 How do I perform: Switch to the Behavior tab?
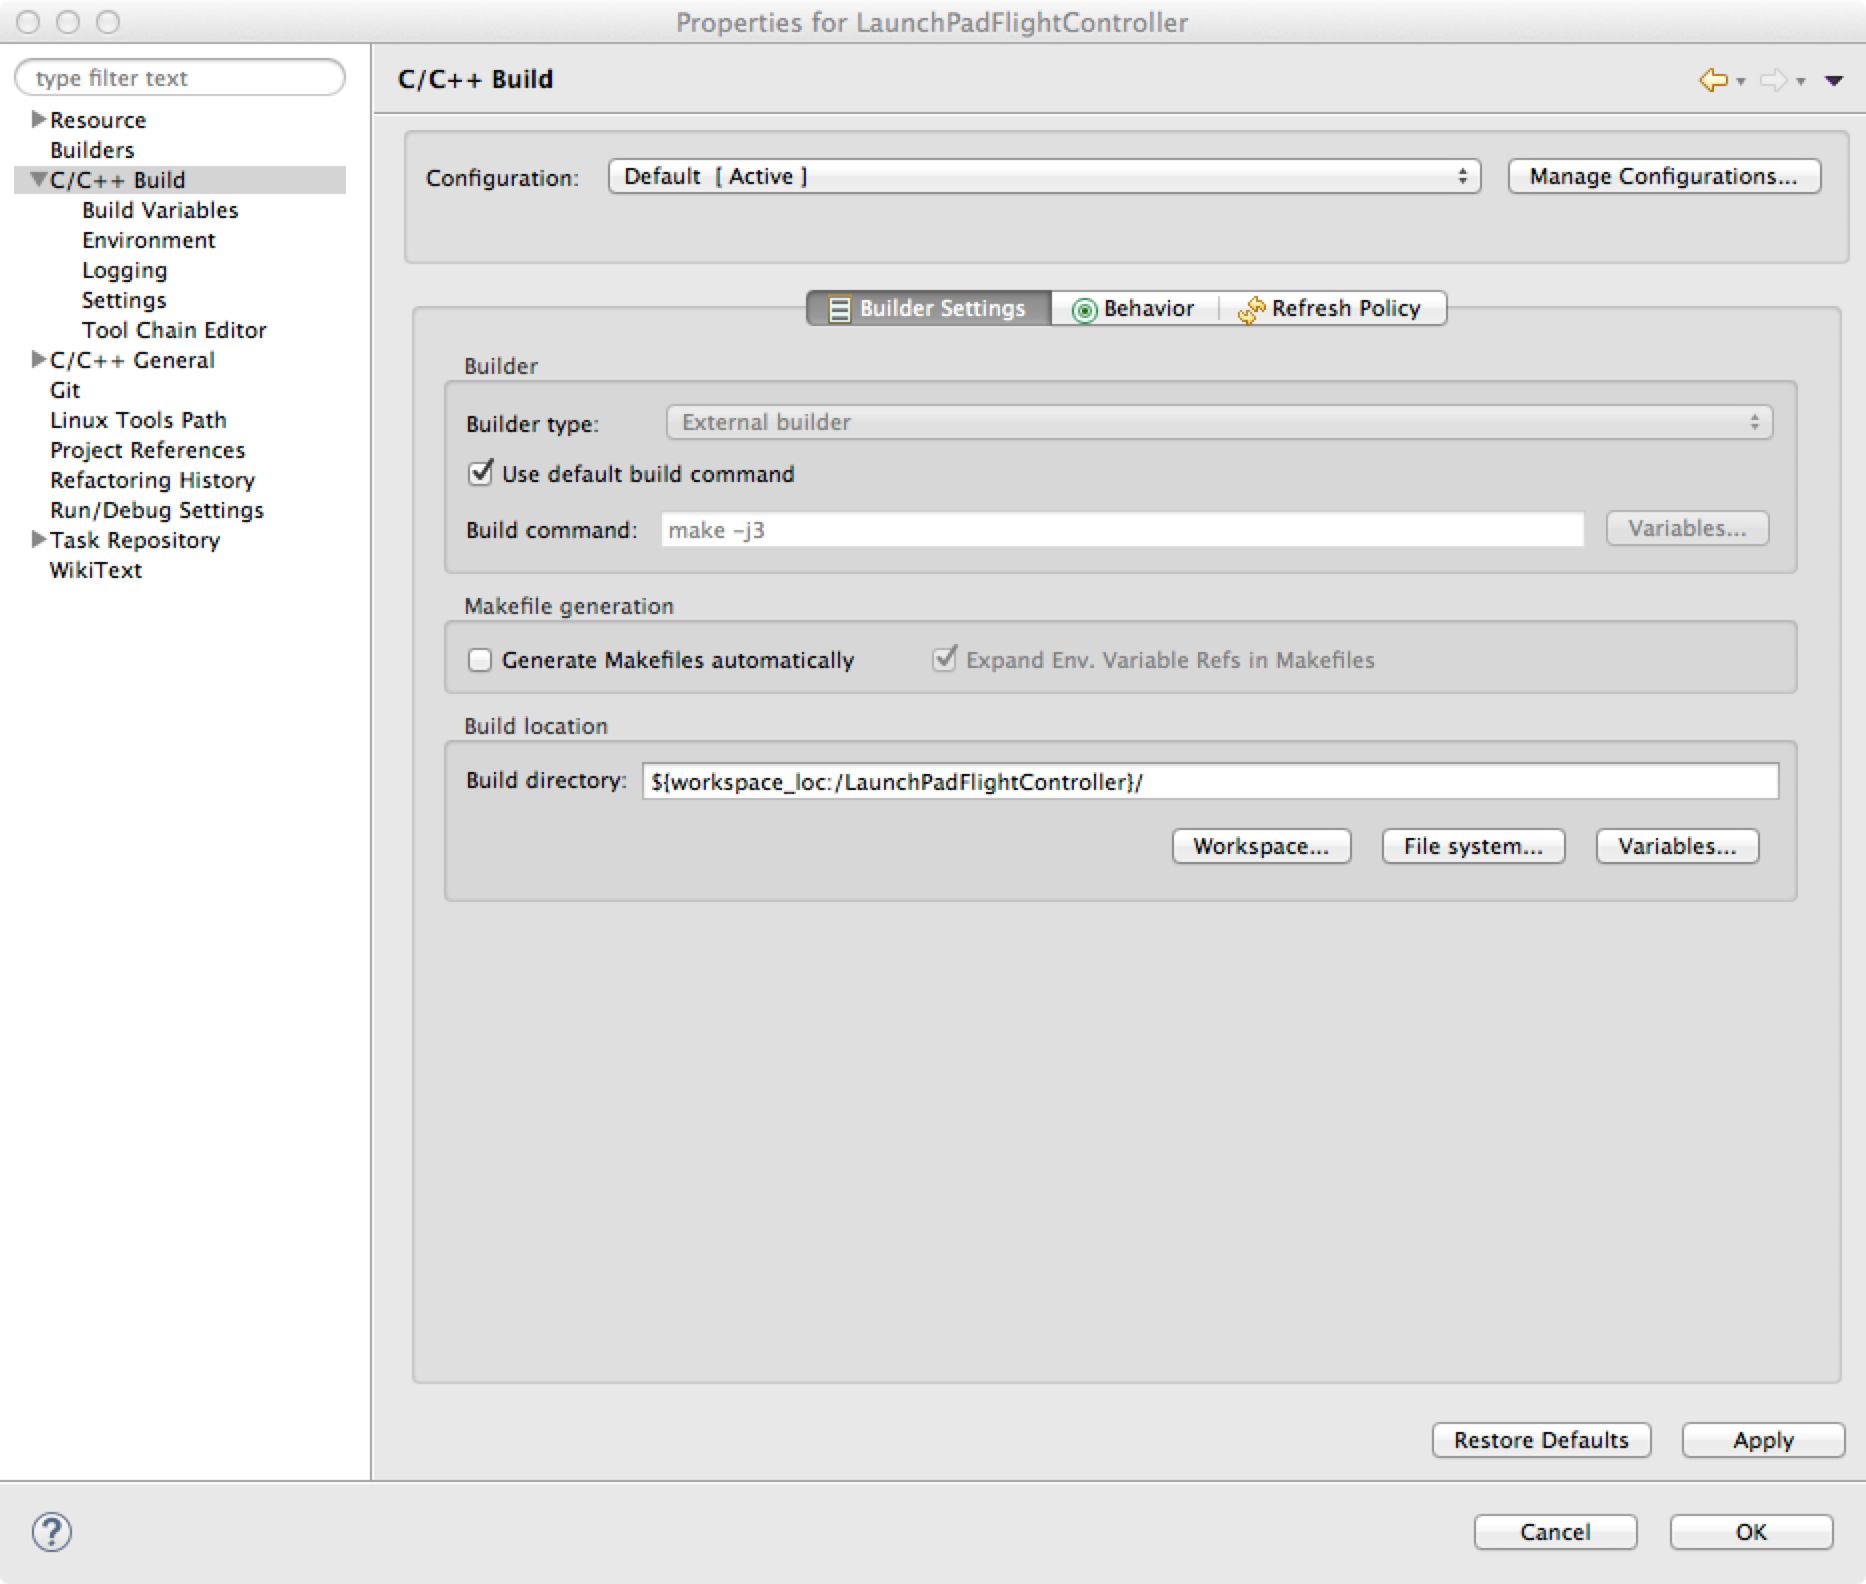(1134, 308)
